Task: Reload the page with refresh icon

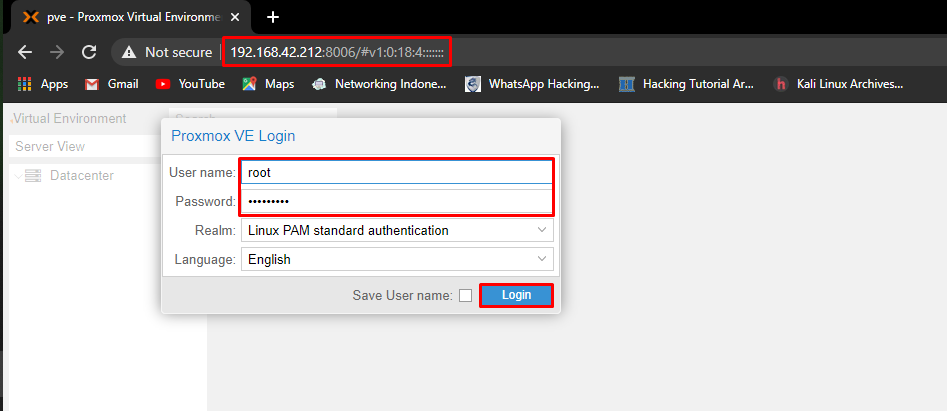Action: tap(89, 53)
